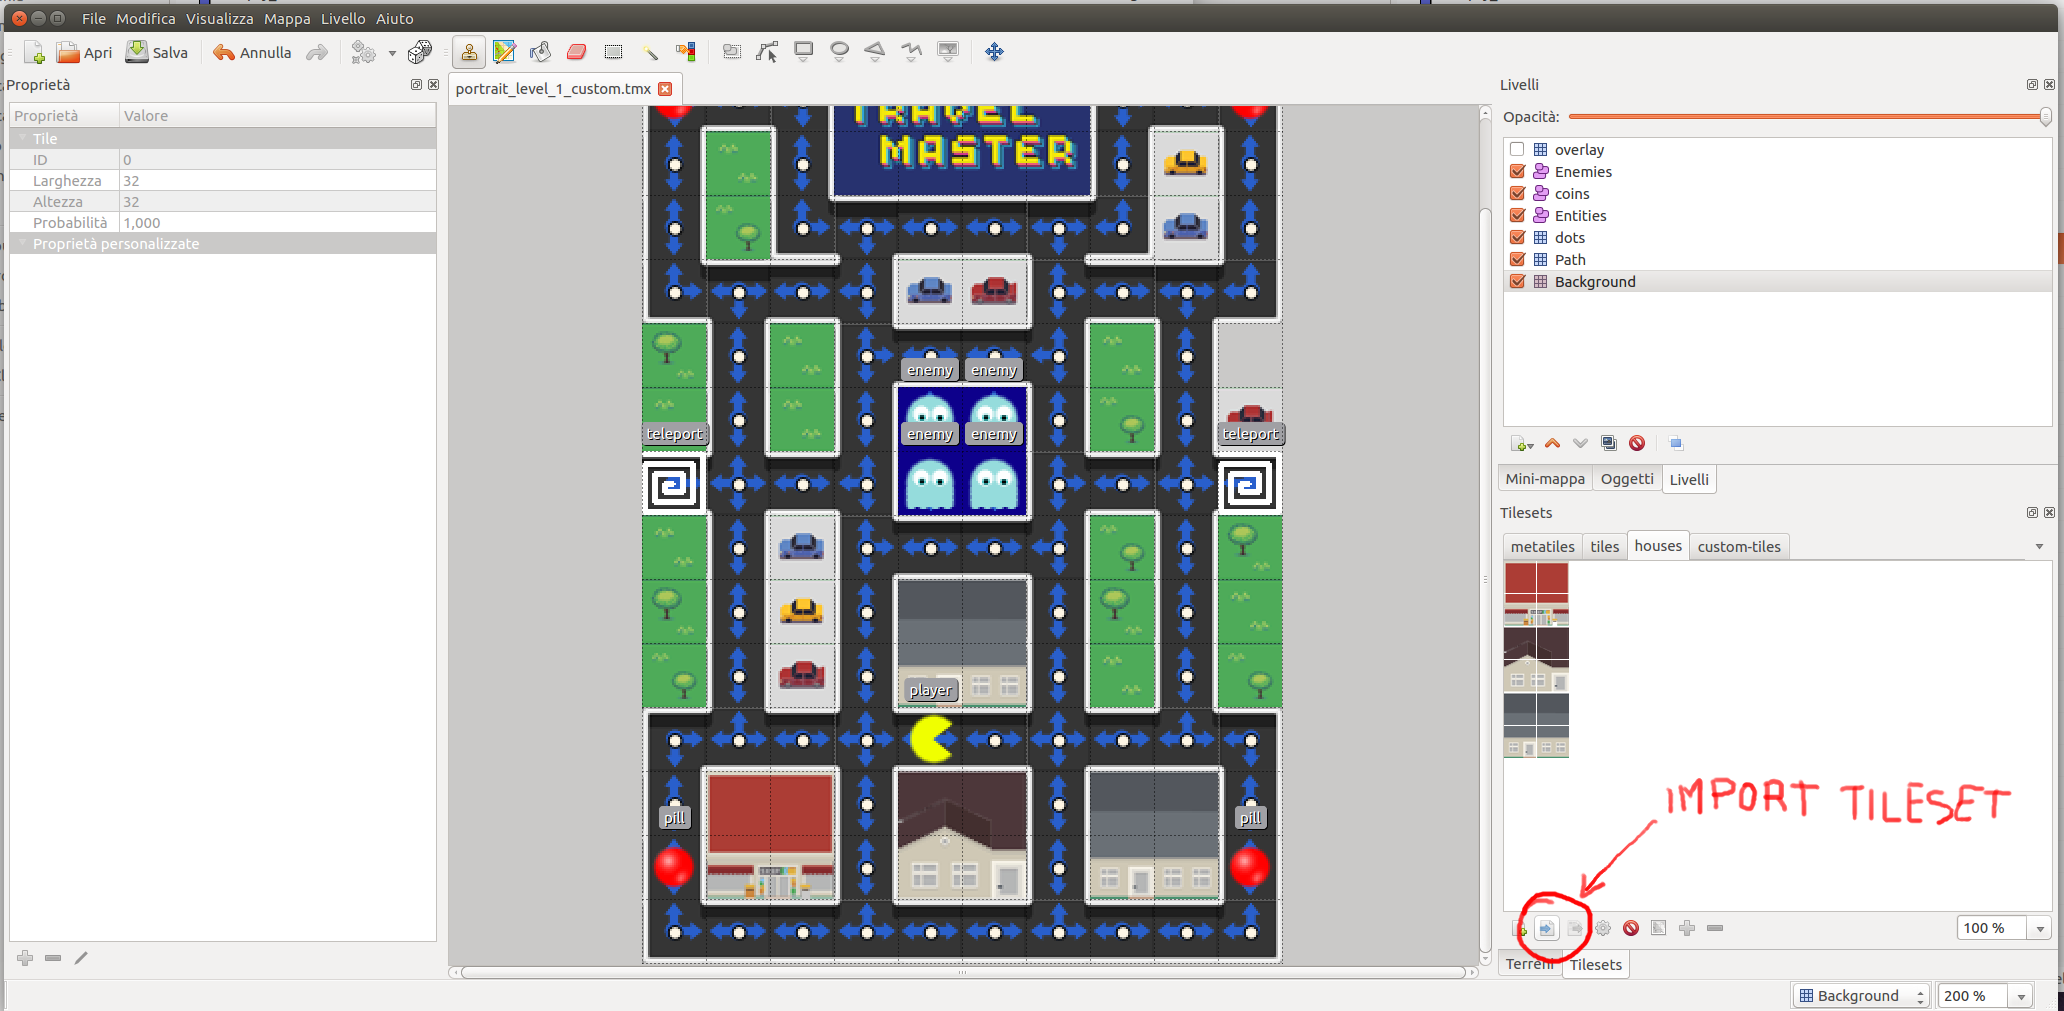Image resolution: width=2064 pixels, height=1011 pixels.
Task: Close the portrait_level_1_custom.tmx tab
Action: pos(665,89)
